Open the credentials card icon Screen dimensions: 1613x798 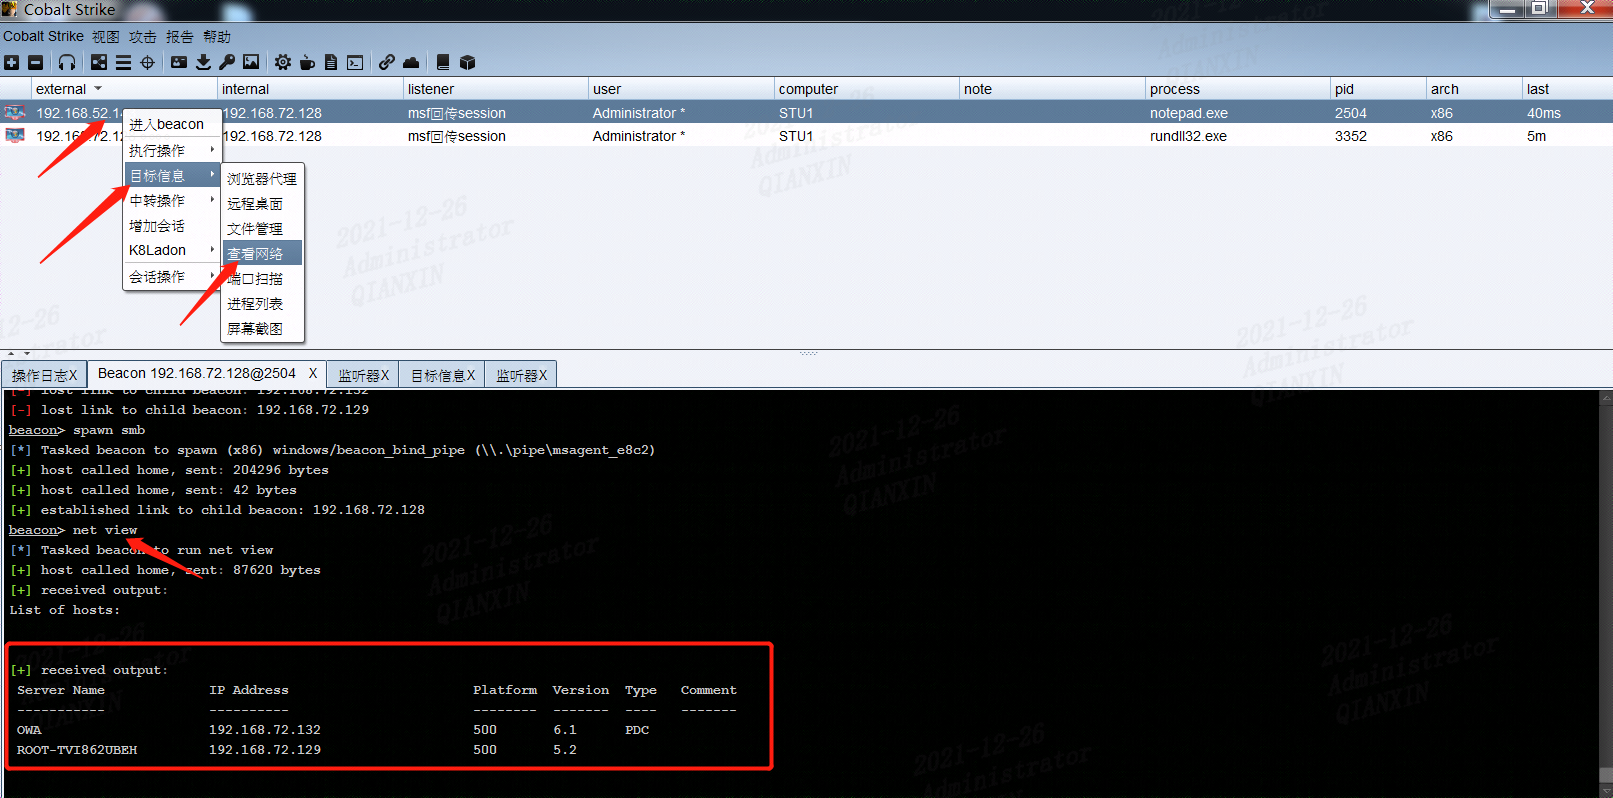[179, 62]
